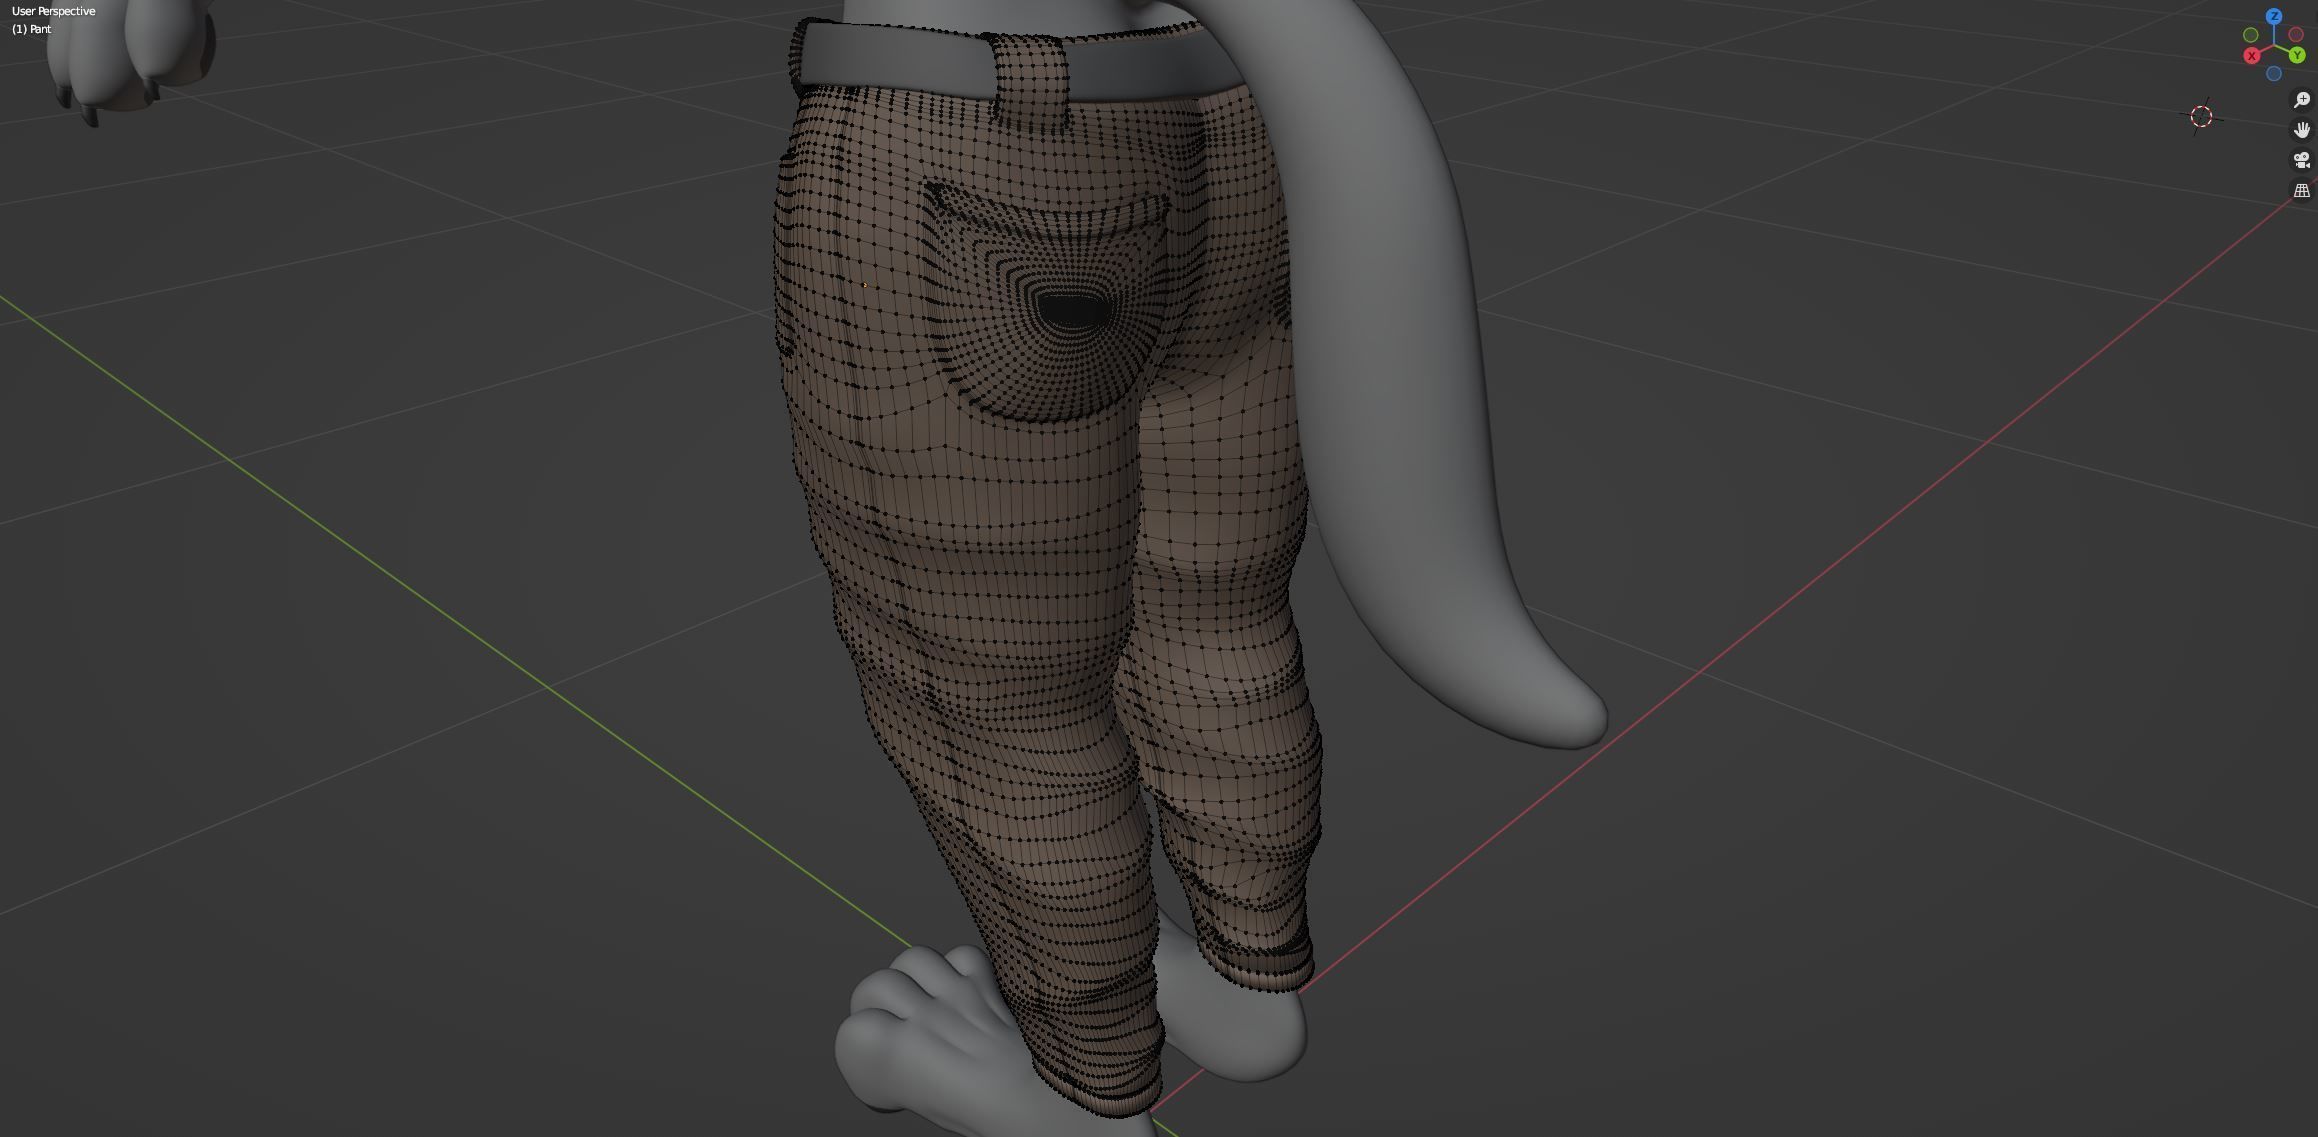Click the negative X axis red hollow circle
The width and height of the screenshot is (2318, 1137).
[2297, 35]
